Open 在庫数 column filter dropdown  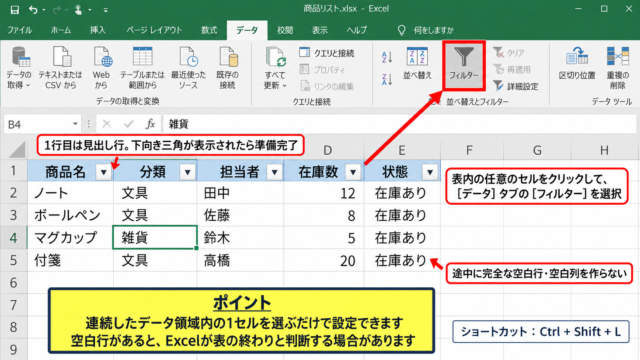(353, 172)
